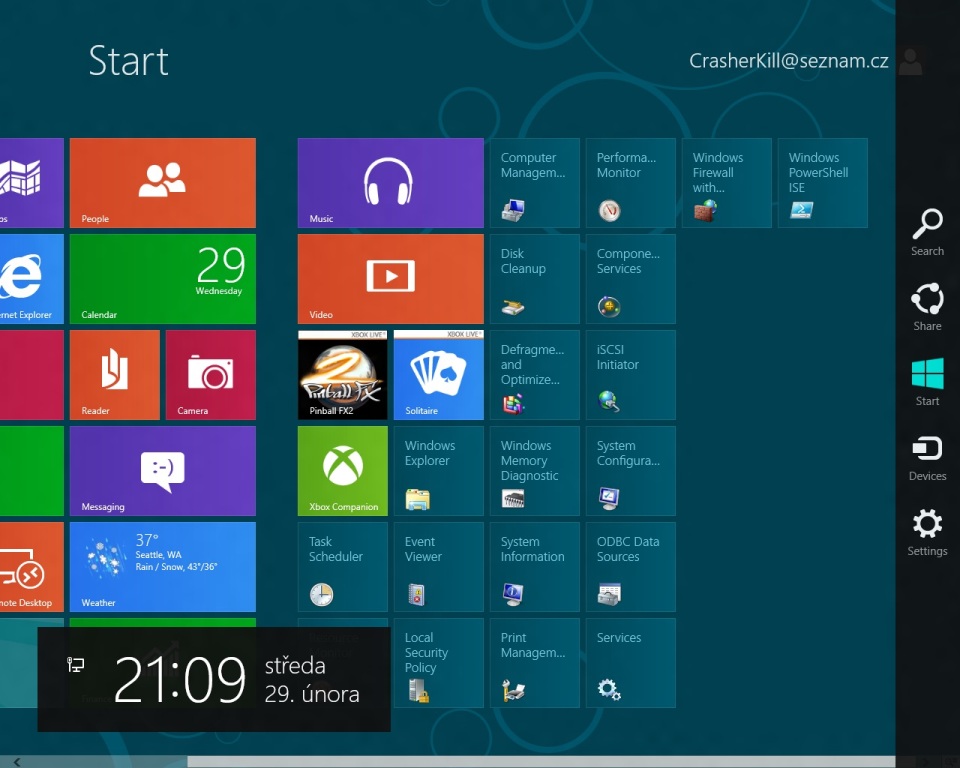Open the Services tile
The image size is (960, 768).
[631, 663]
